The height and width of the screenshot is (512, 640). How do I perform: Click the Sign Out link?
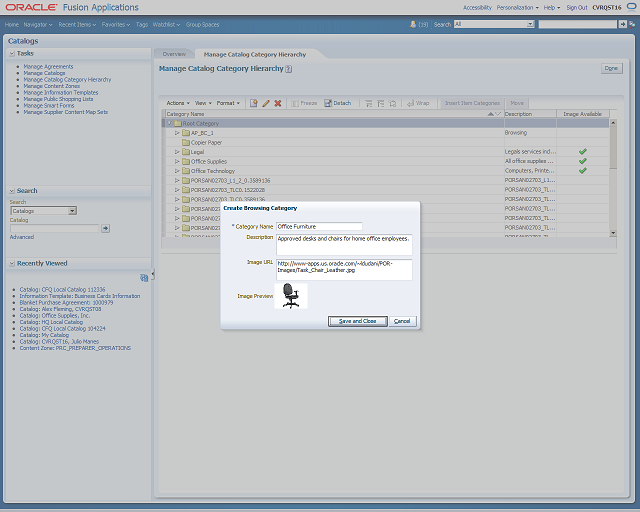coord(577,7)
